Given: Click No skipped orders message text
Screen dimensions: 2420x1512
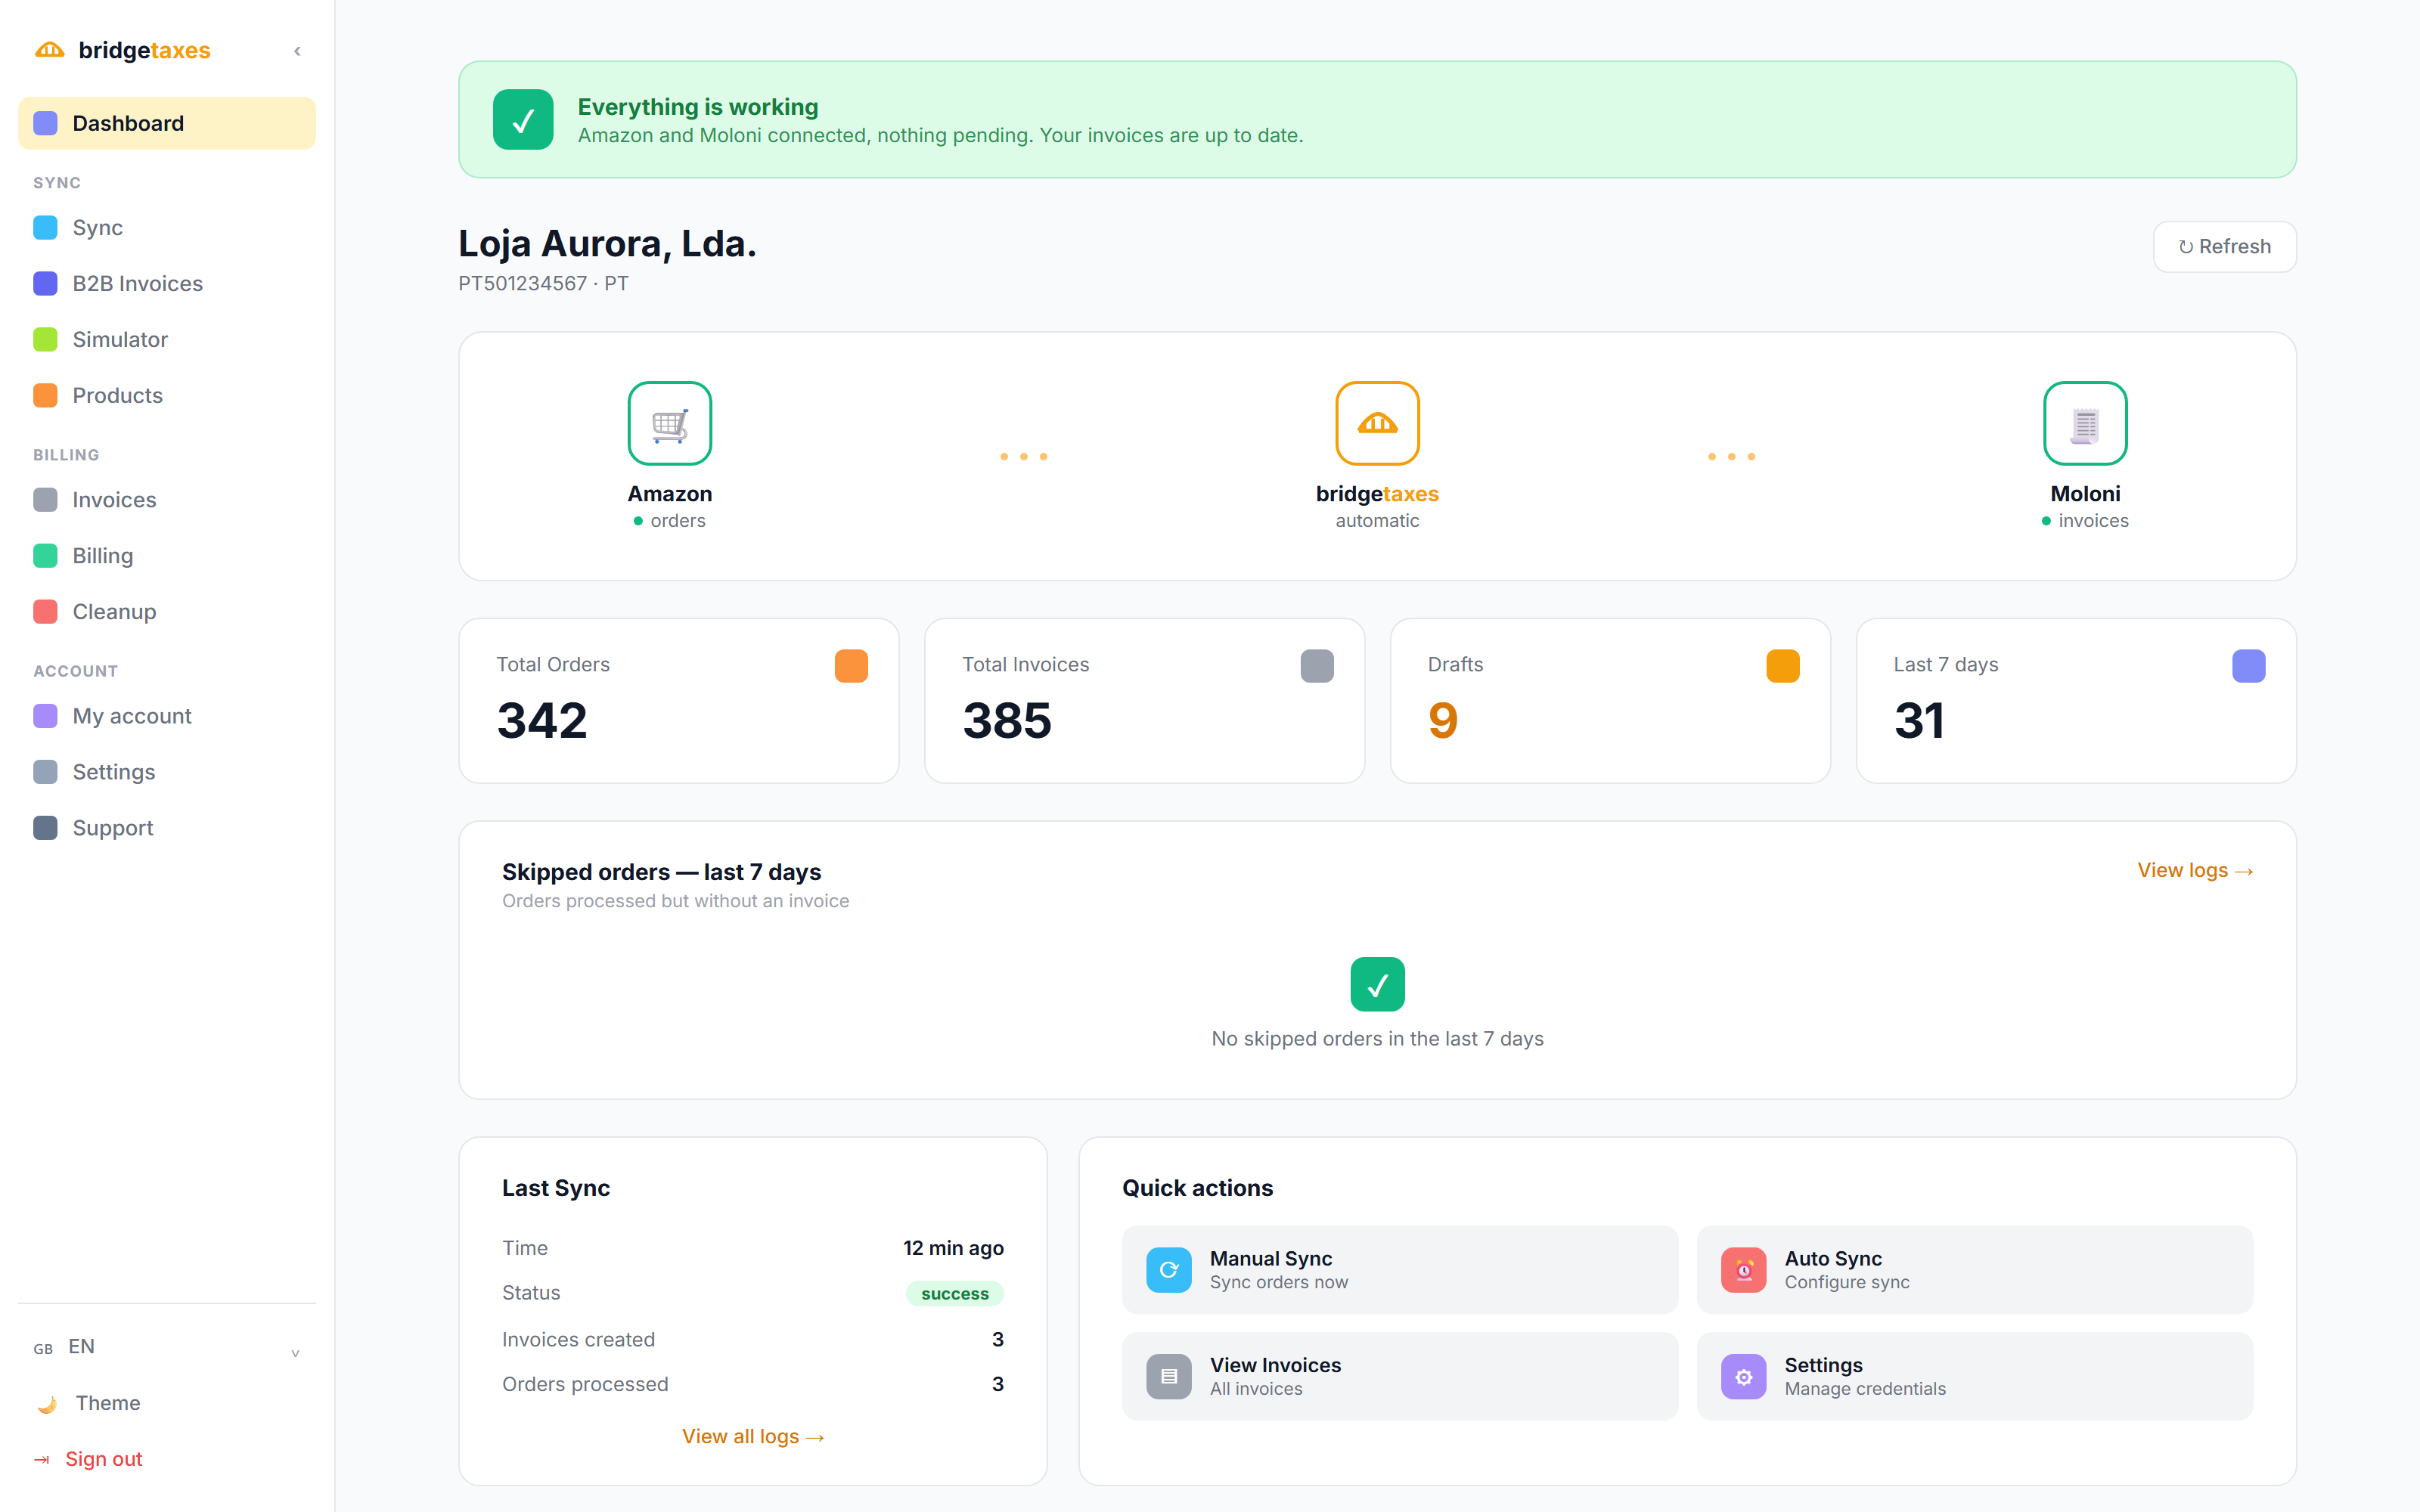Looking at the screenshot, I should 1377,1038.
